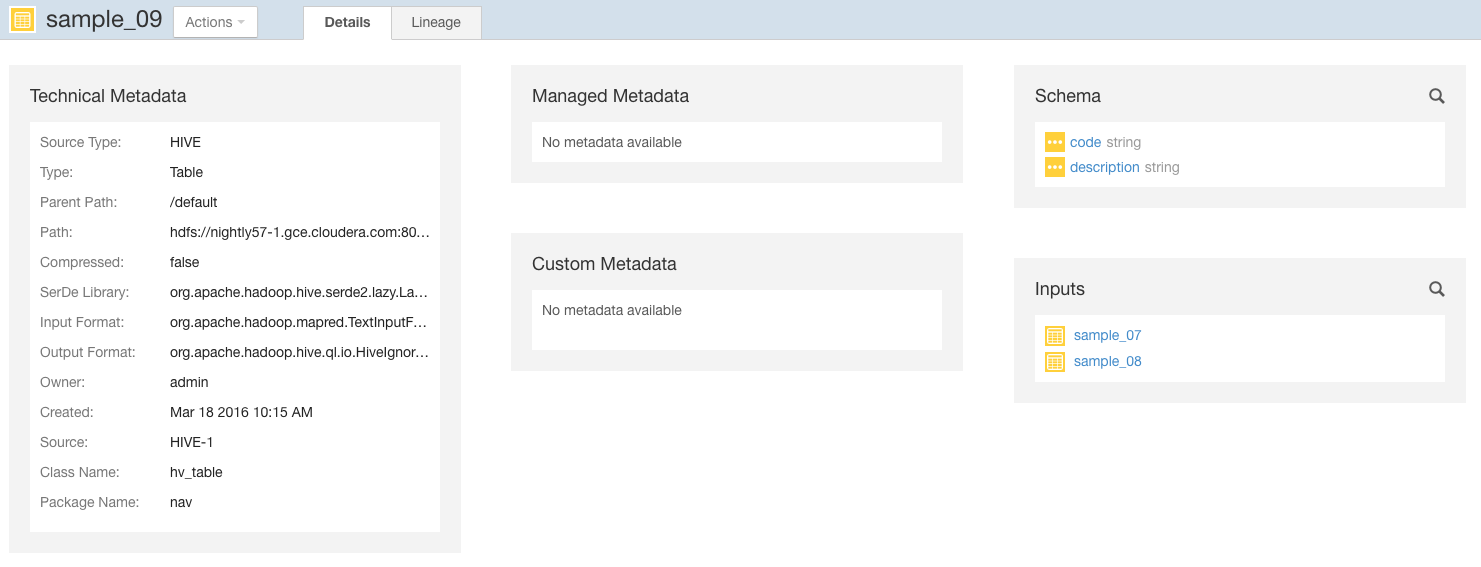
Task: Click the truncated Output Format value
Action: coord(299,352)
